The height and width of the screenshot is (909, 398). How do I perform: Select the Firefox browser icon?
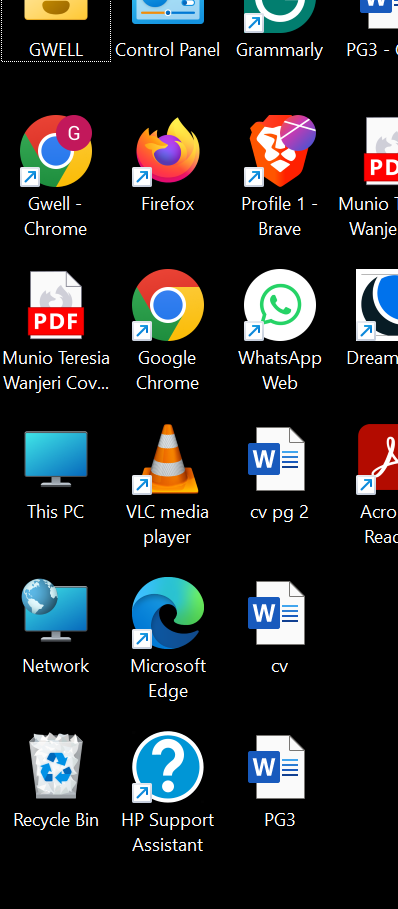point(167,151)
